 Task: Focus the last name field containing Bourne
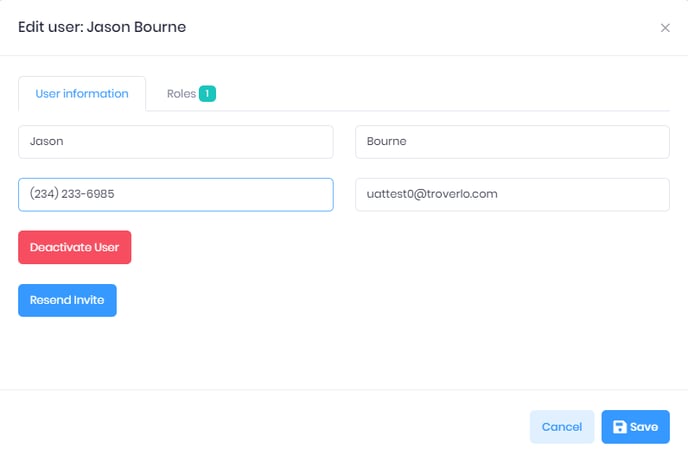pyautogui.click(x=512, y=142)
